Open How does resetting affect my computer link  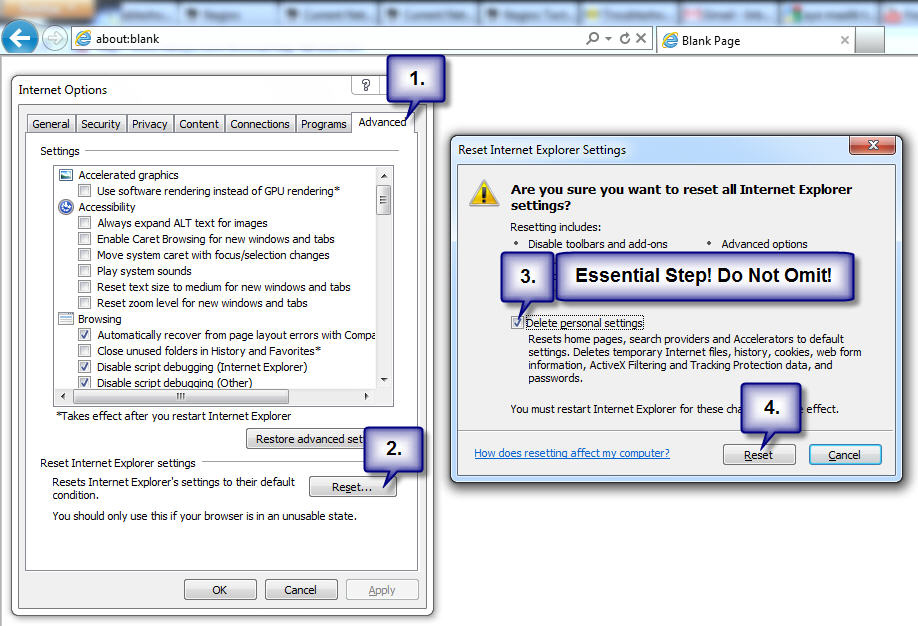click(x=572, y=453)
